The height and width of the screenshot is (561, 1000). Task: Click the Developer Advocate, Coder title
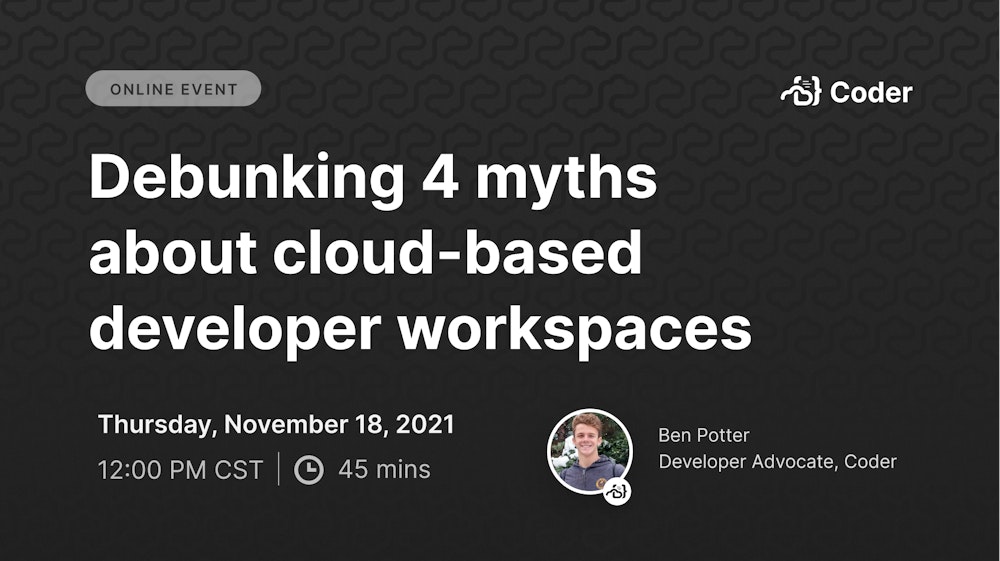pos(777,462)
